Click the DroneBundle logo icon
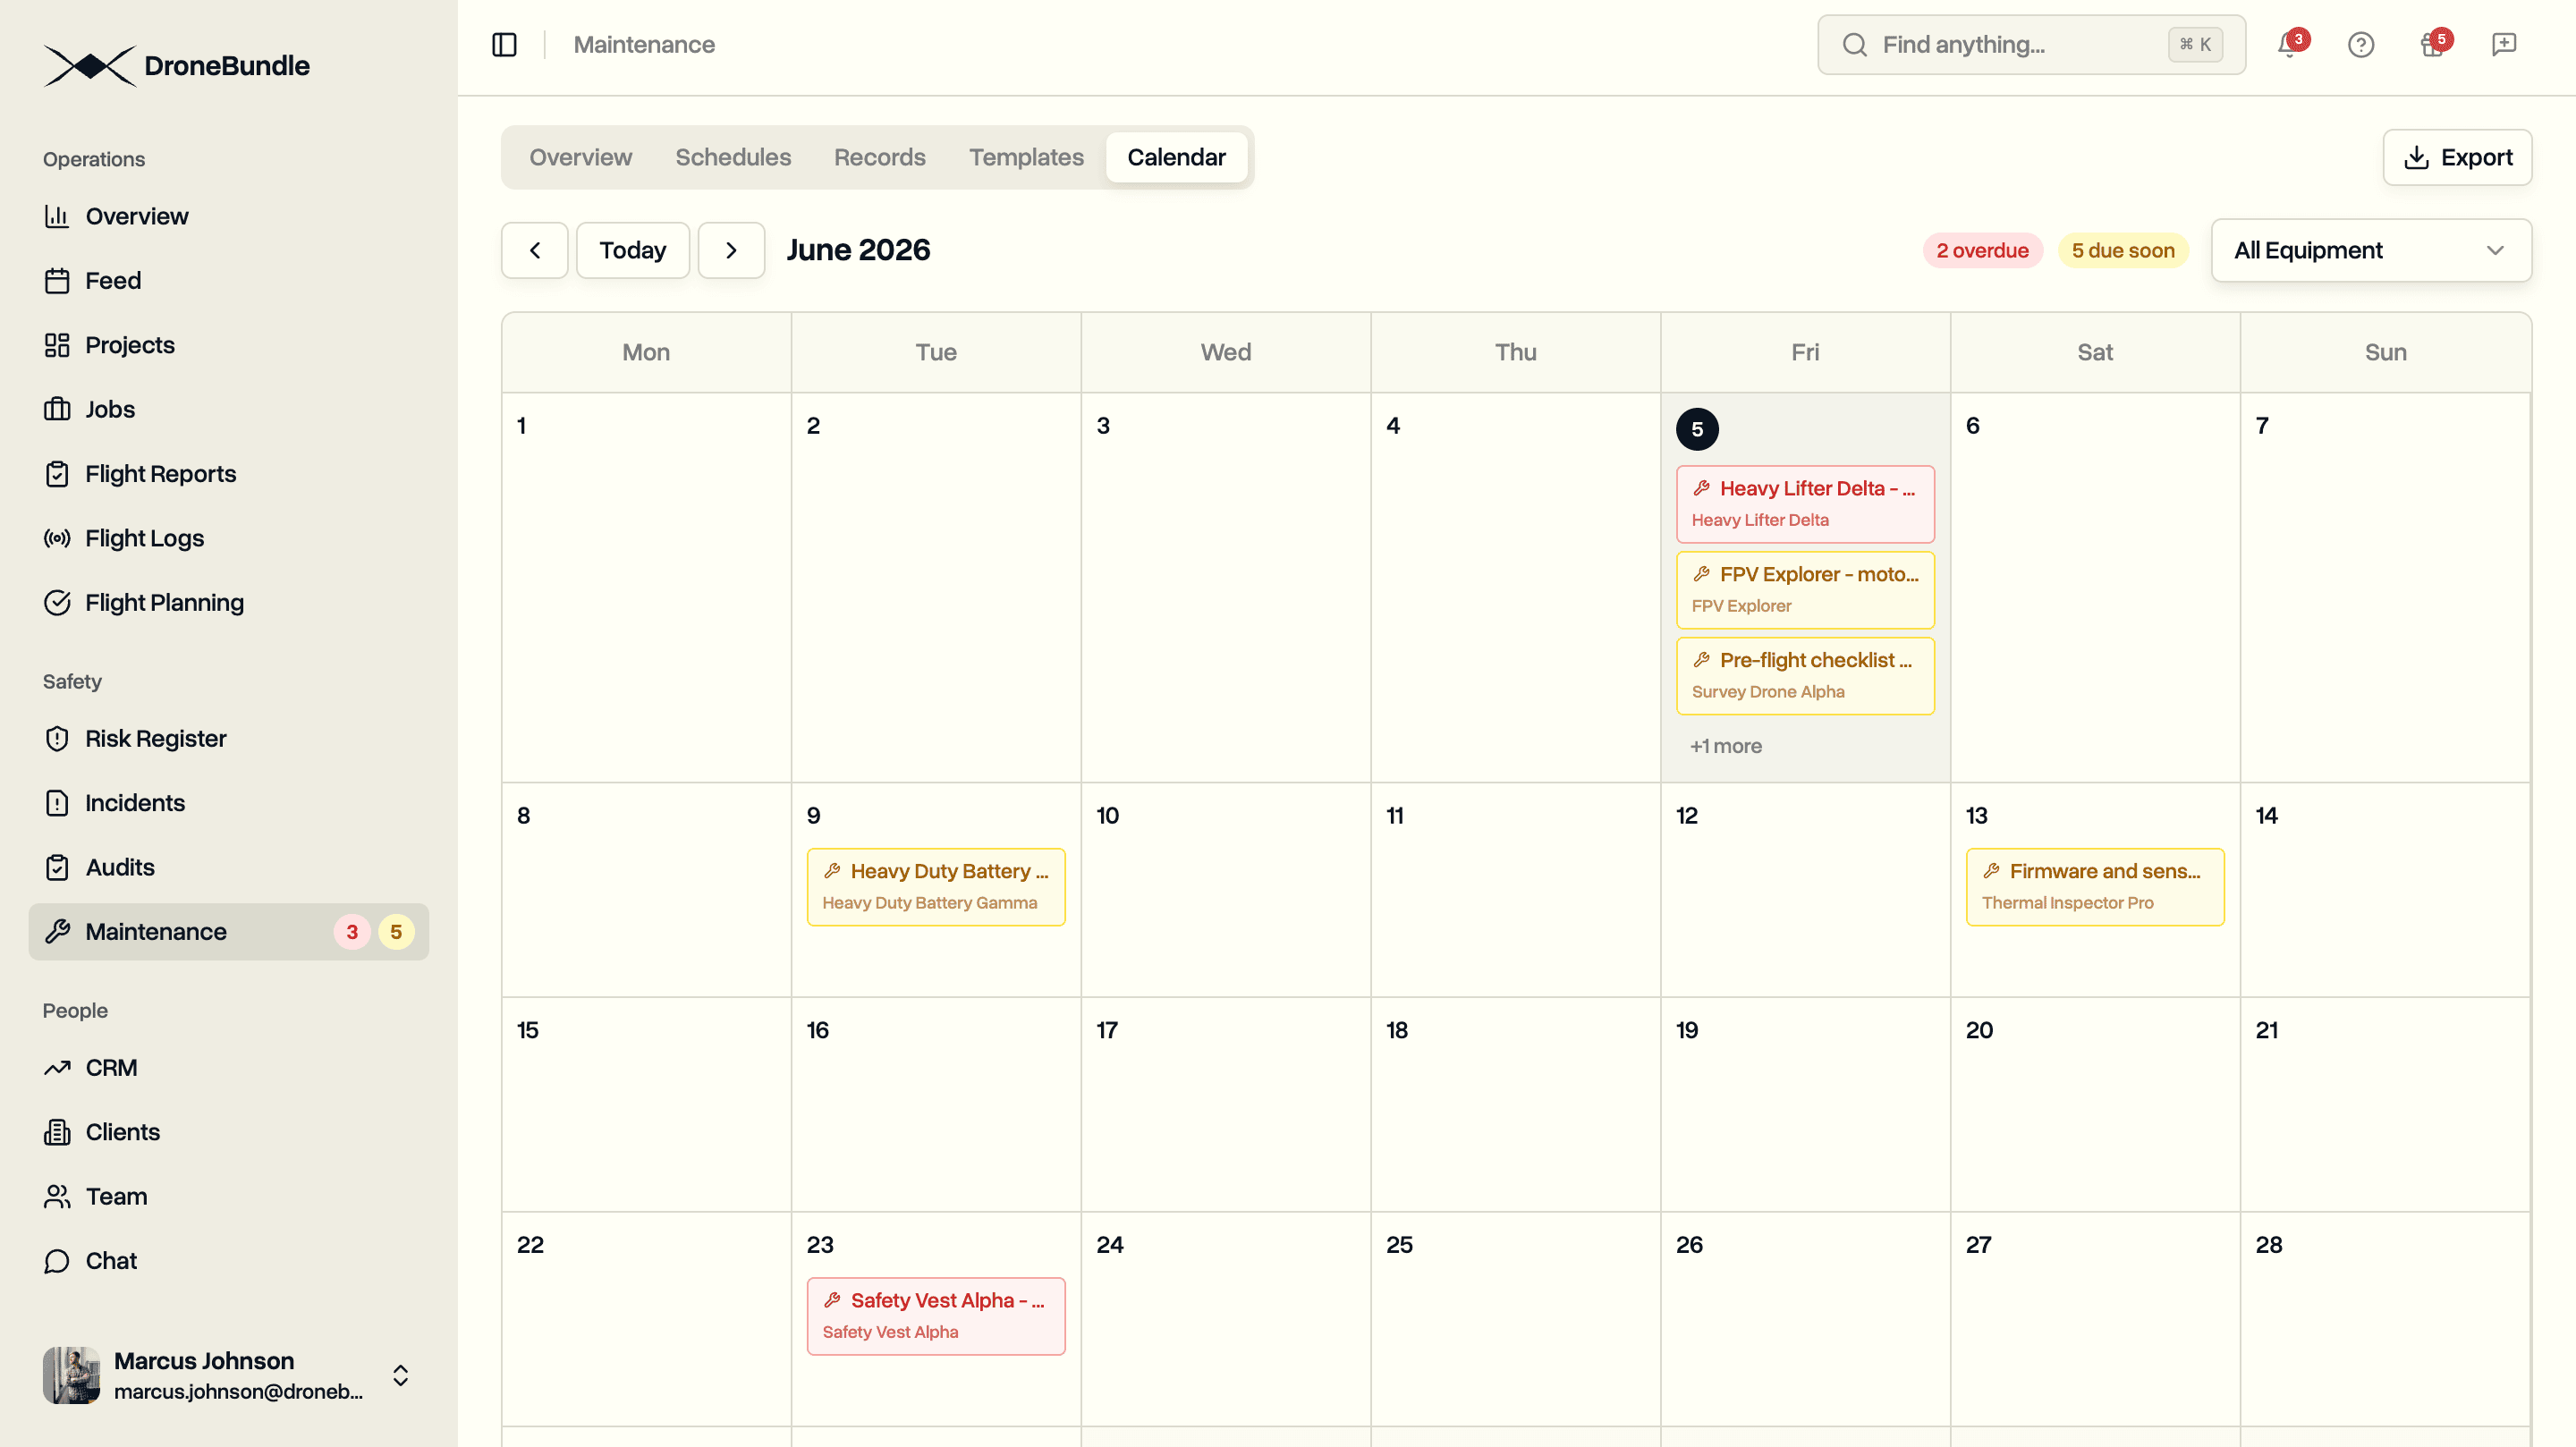 [x=90, y=66]
